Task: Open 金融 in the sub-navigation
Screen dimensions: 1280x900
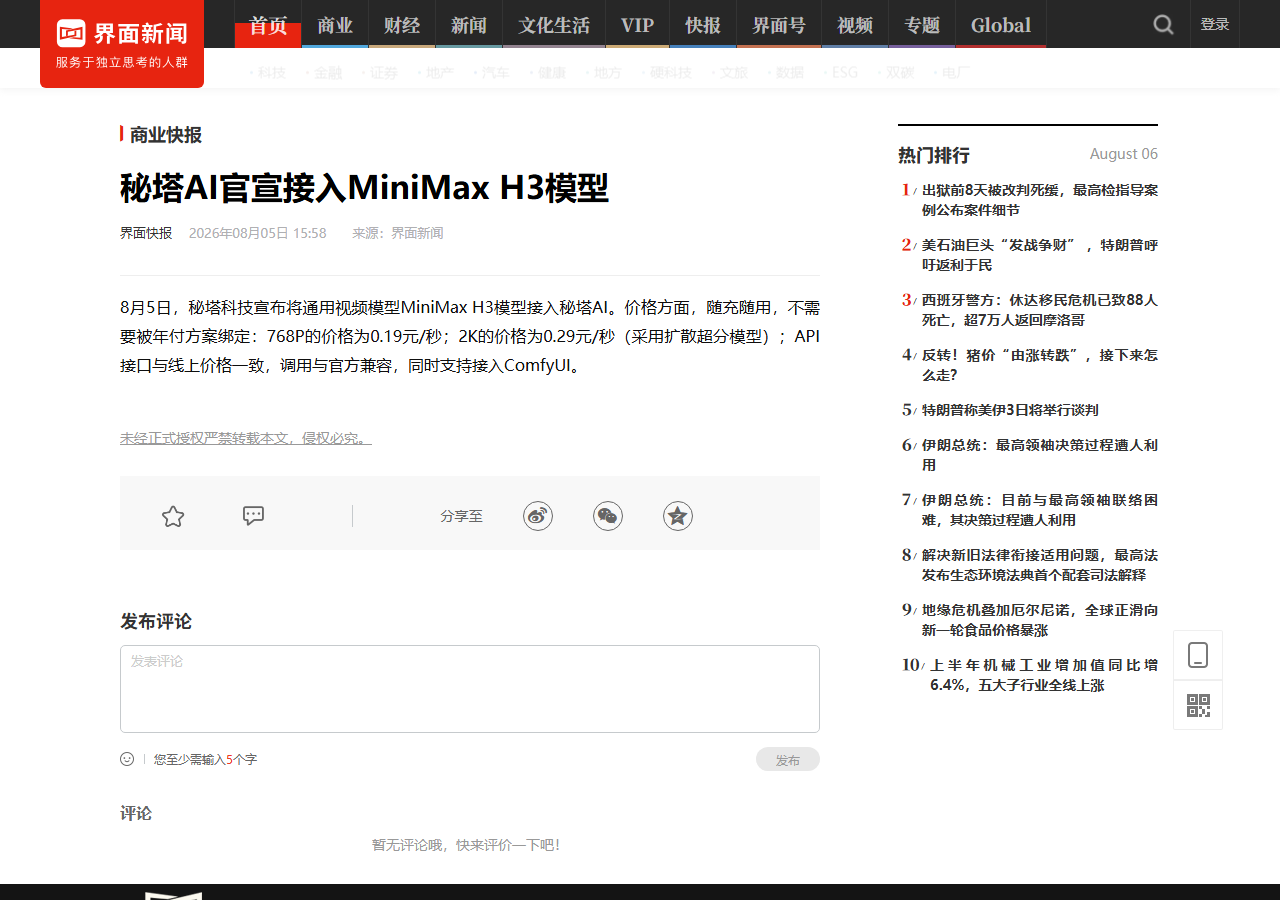Action: point(328,73)
